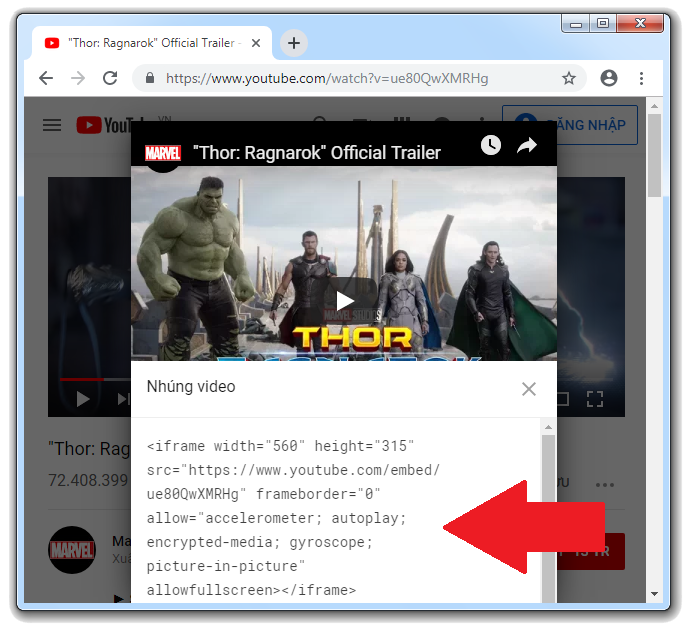Enter fullscreen on the background video player

point(595,399)
